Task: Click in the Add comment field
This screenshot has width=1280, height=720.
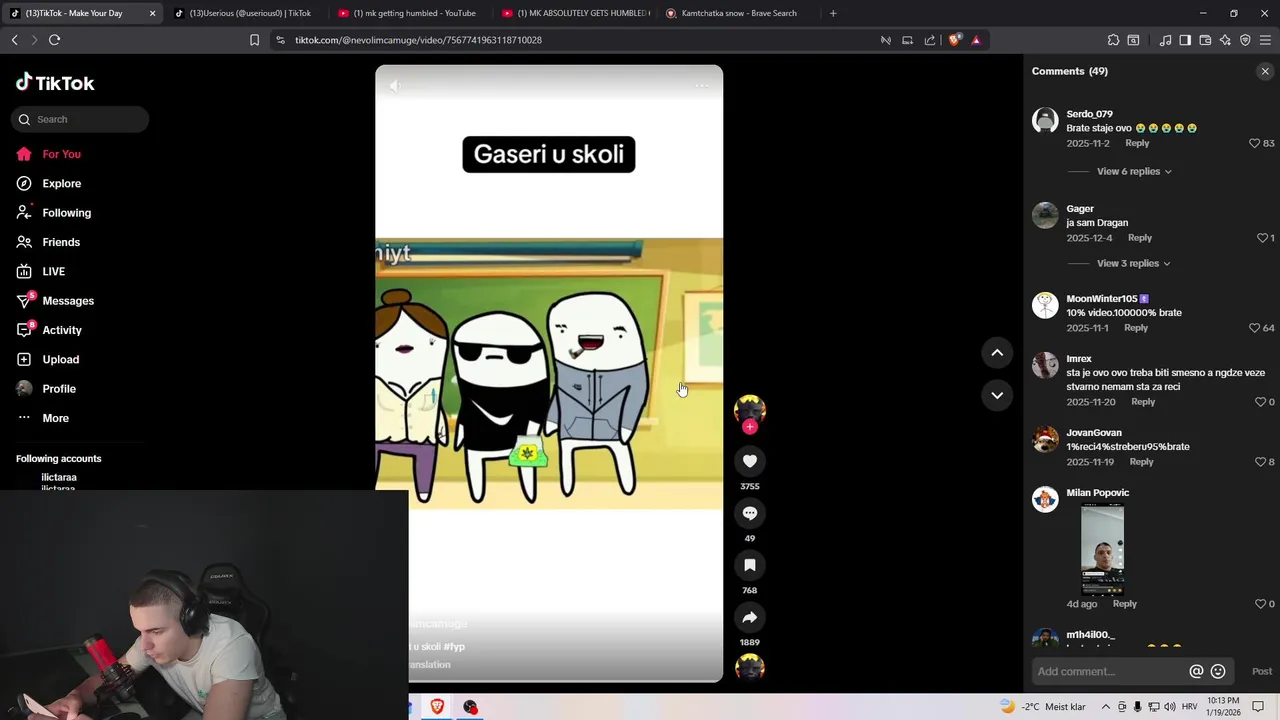Action: [1108, 672]
